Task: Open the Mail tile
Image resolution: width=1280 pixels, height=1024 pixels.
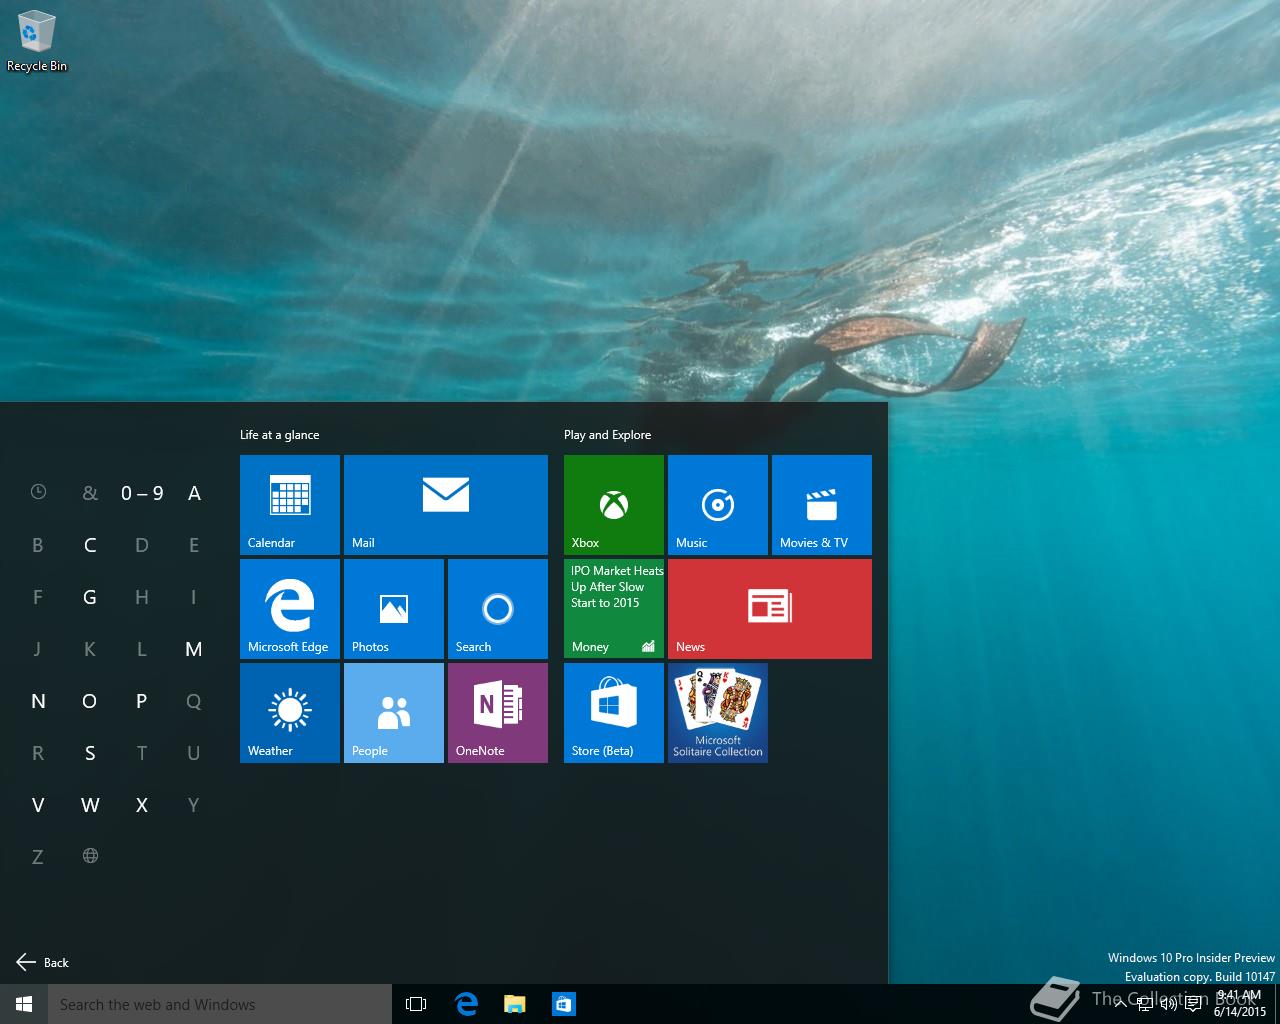Action: click(446, 505)
